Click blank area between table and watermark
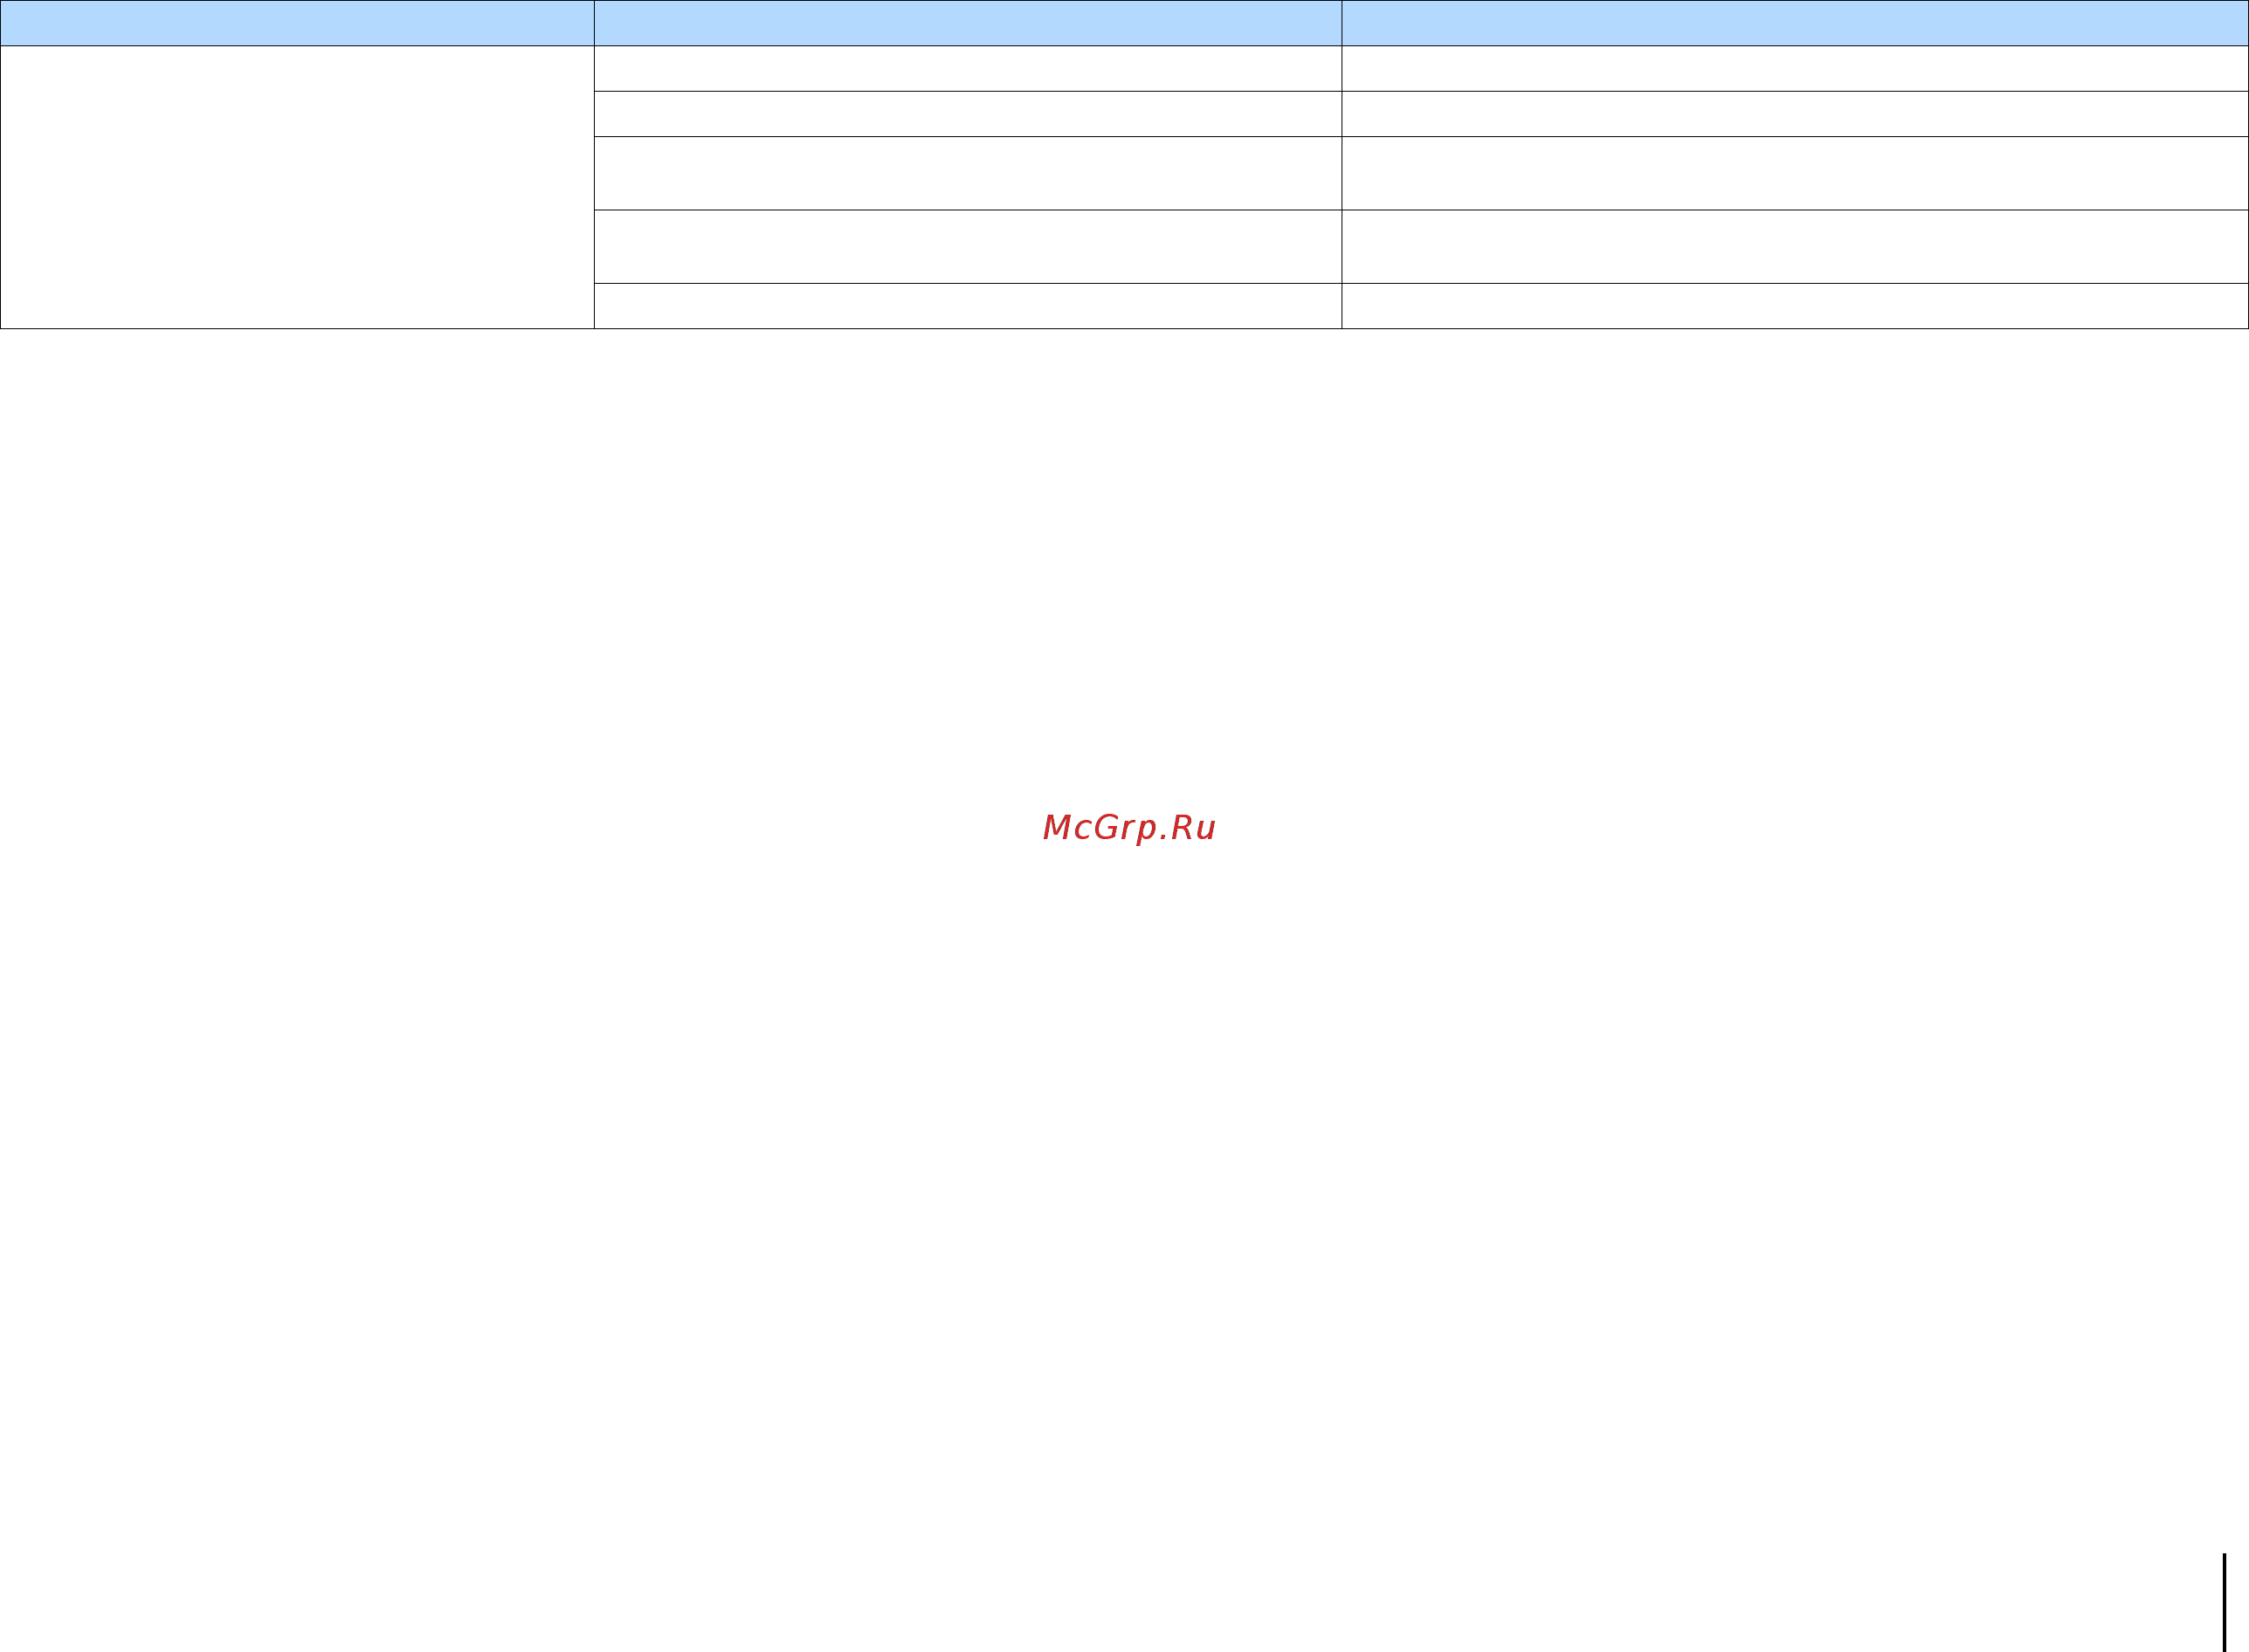This screenshot has height=1652, width=2249. point(1128,570)
